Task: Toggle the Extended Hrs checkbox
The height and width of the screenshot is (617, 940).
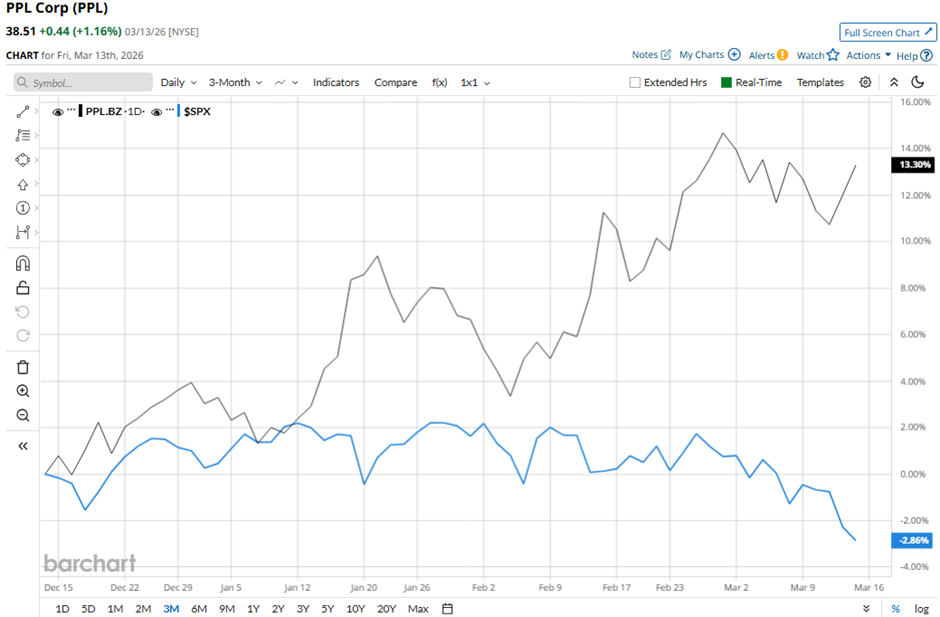Action: pyautogui.click(x=635, y=83)
